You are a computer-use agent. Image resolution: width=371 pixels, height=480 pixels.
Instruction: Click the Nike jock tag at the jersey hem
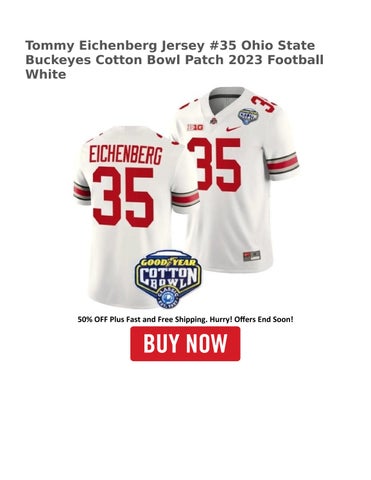tap(252, 256)
